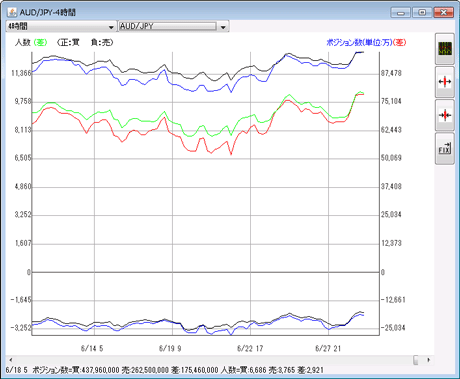Click the FIX scroll lock icon
Screen dimensions: 460x379
click(445, 148)
